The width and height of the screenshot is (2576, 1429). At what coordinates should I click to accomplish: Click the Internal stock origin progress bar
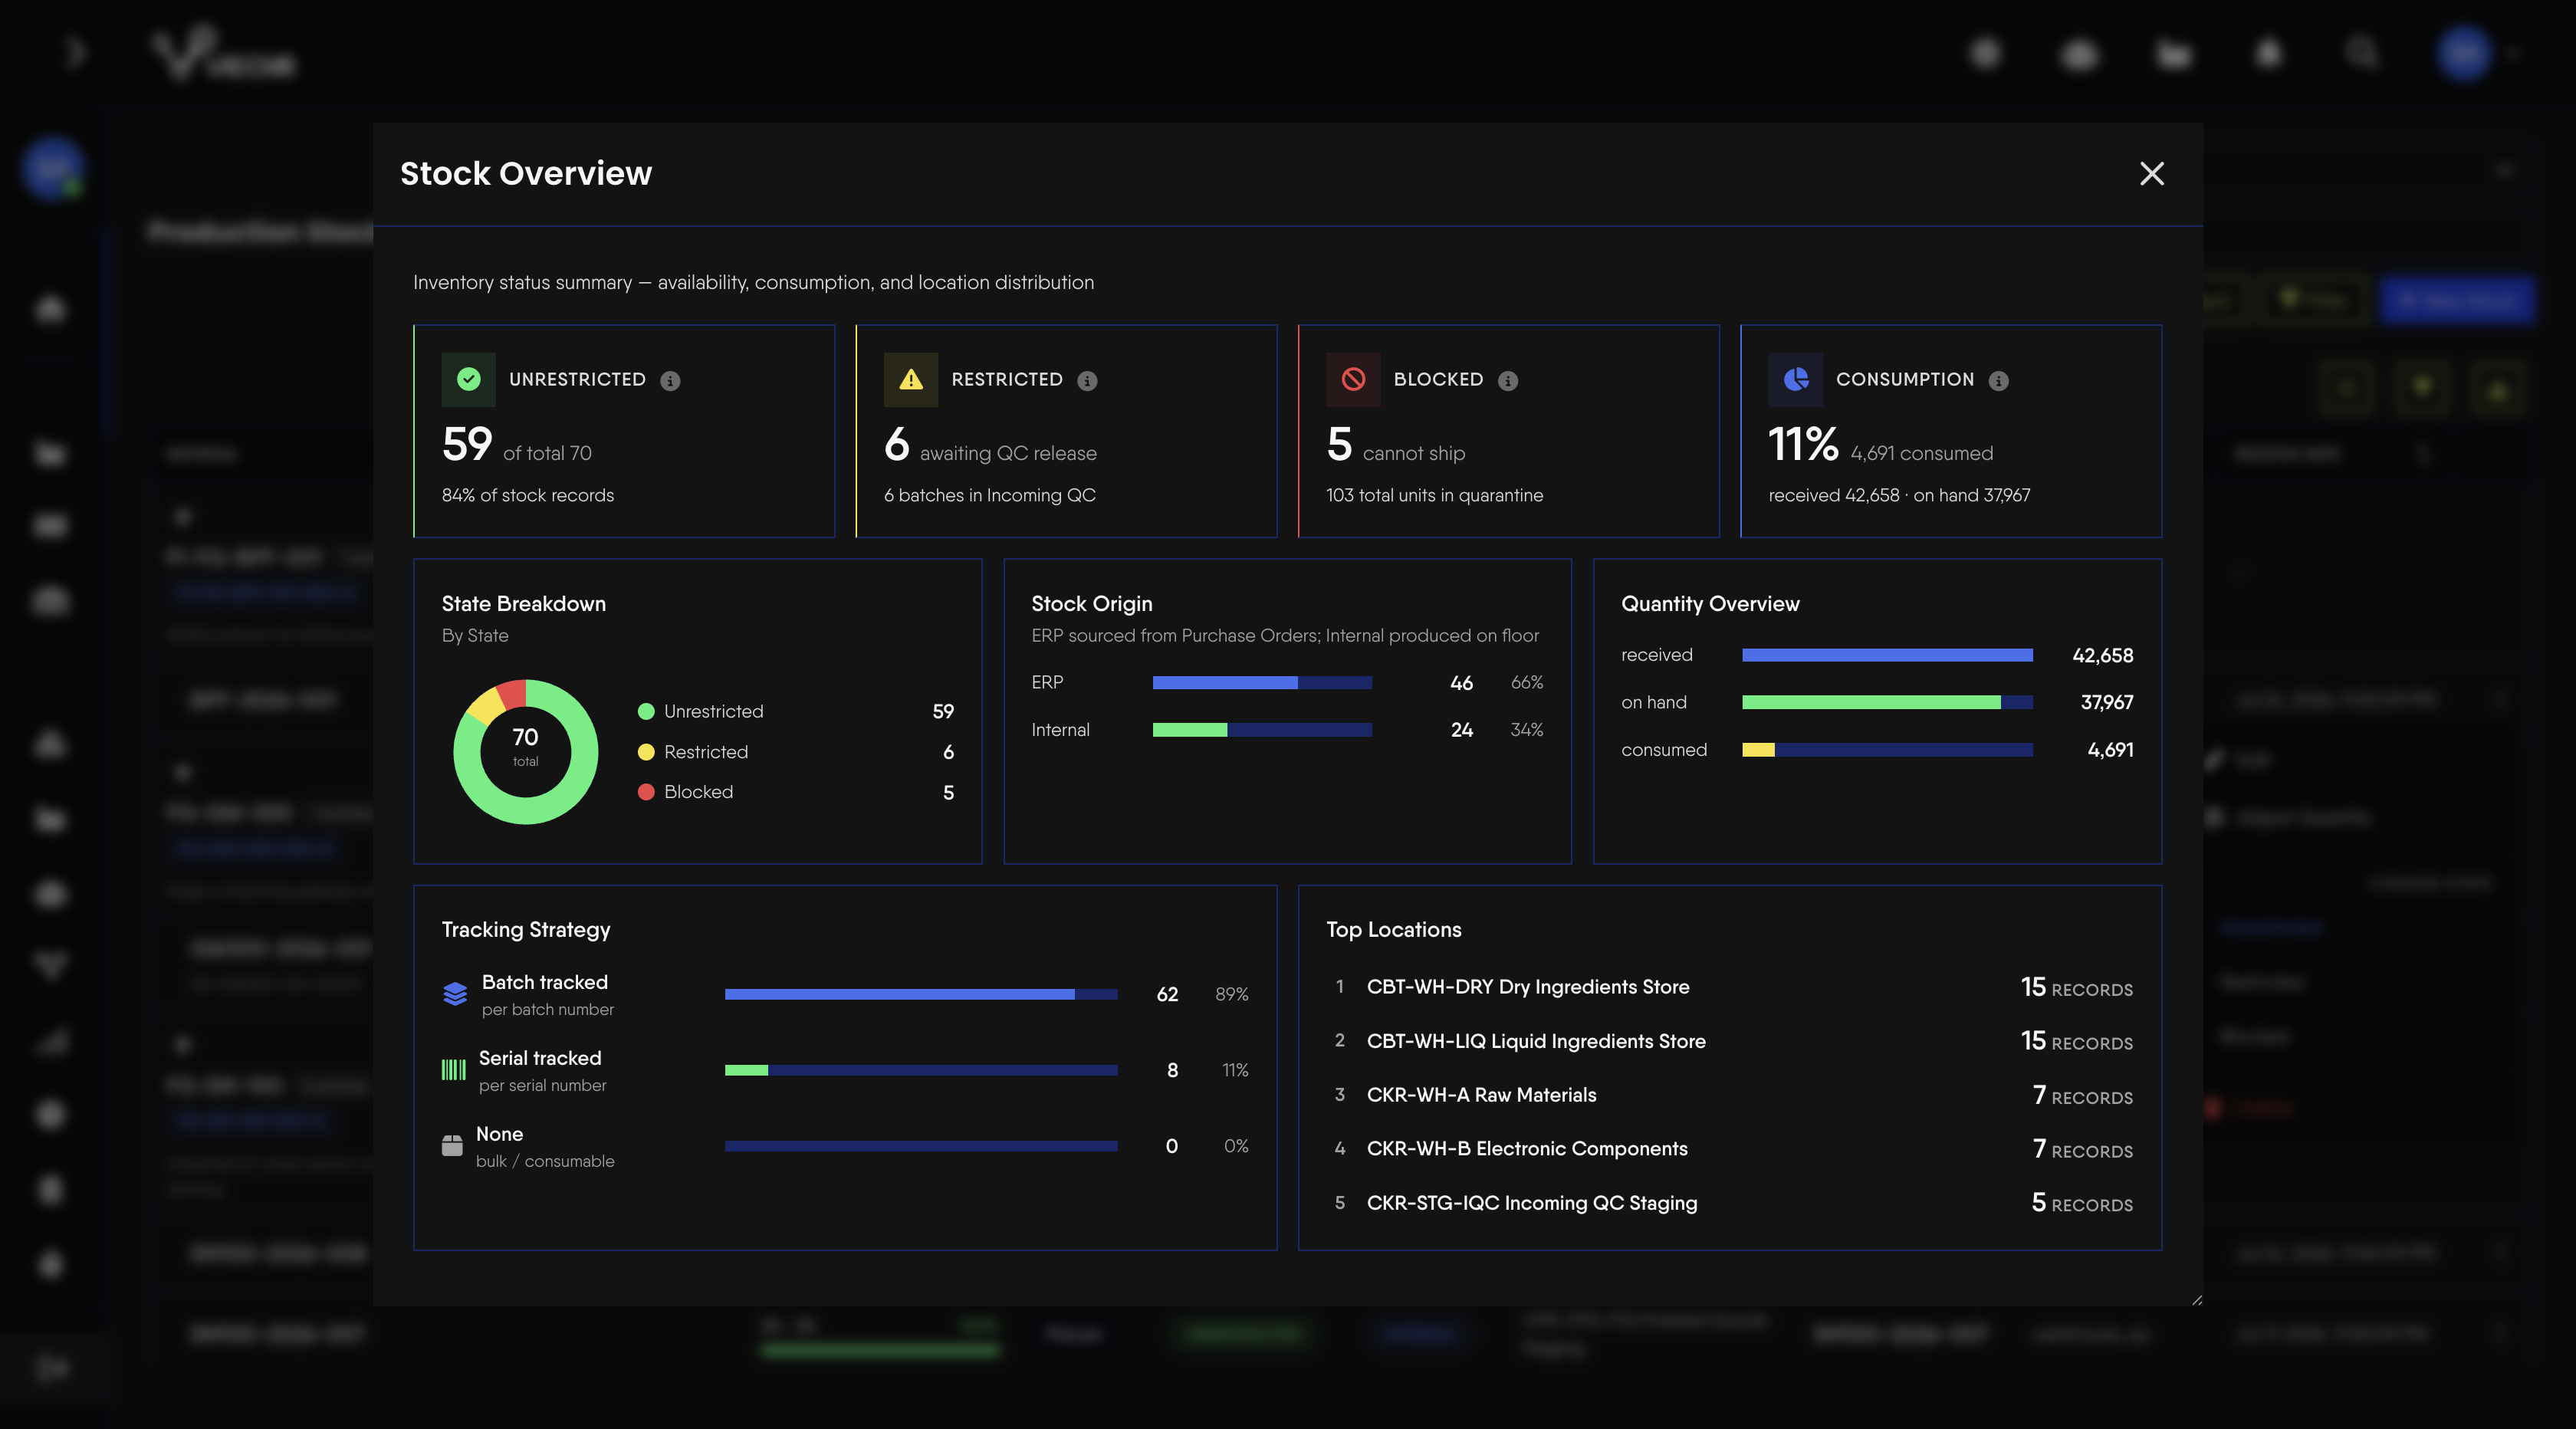(x=1262, y=730)
